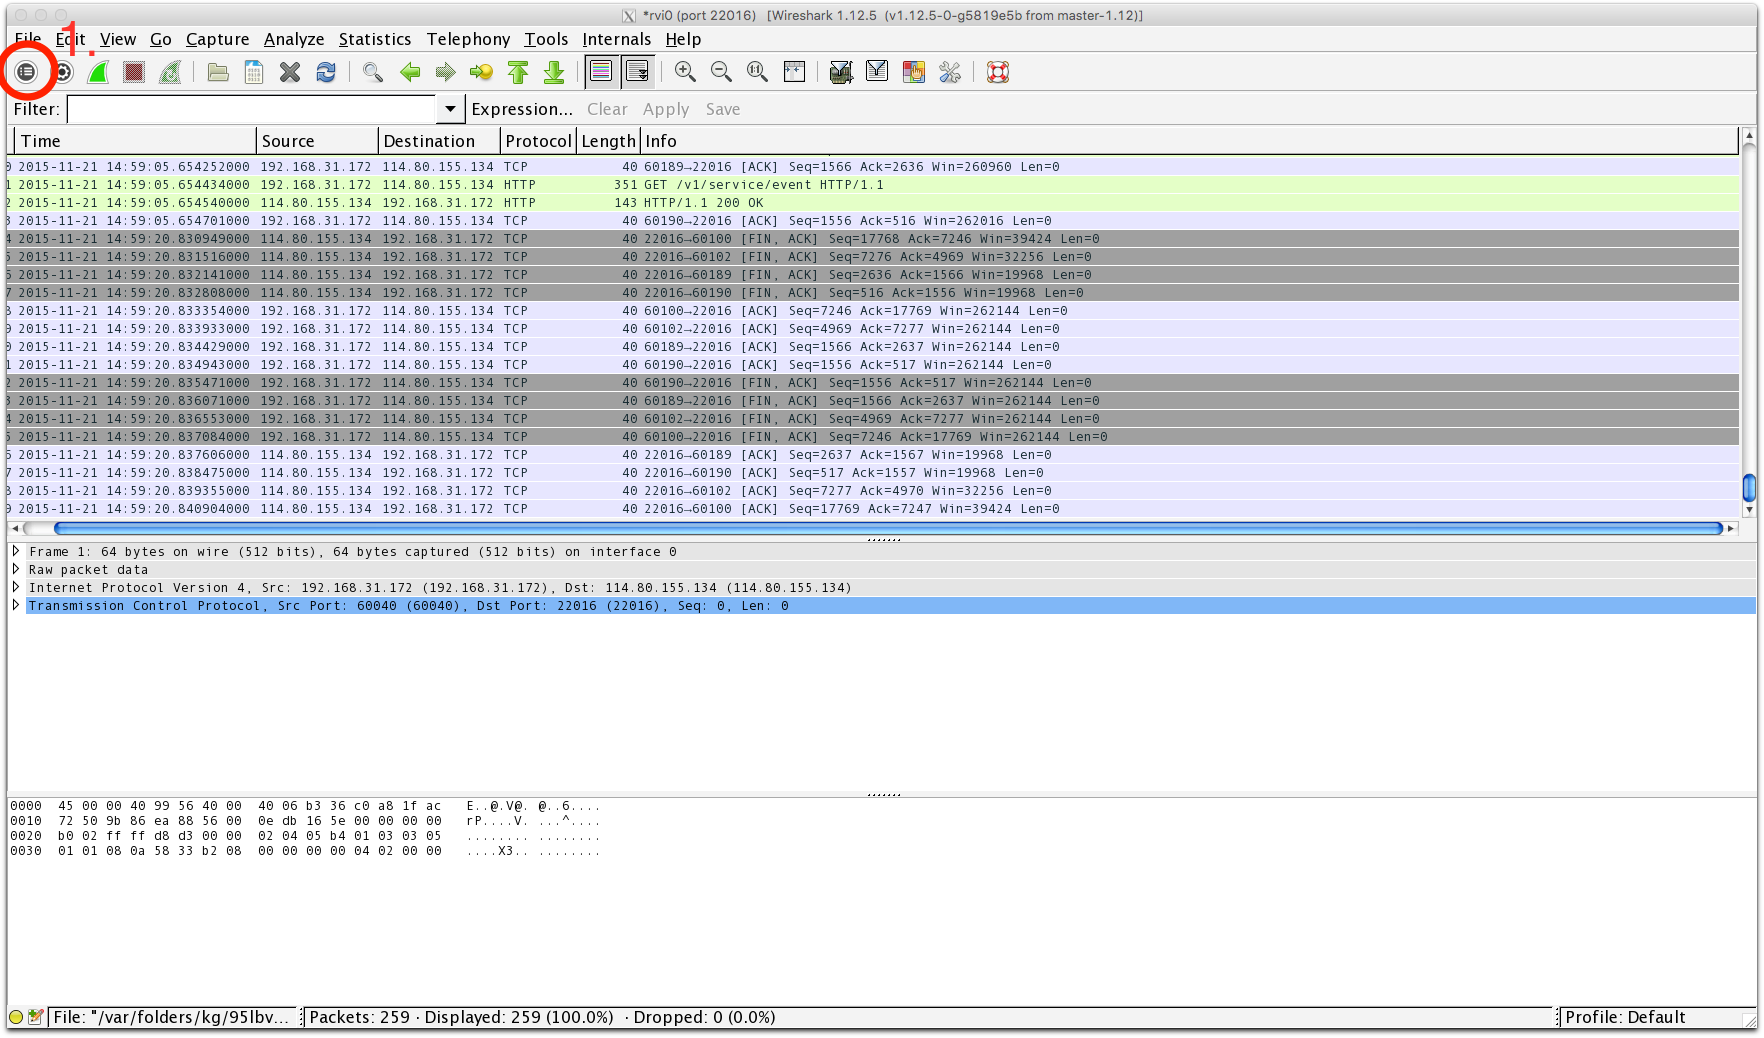
Task: Sort by Destination column header
Action: coord(439,141)
